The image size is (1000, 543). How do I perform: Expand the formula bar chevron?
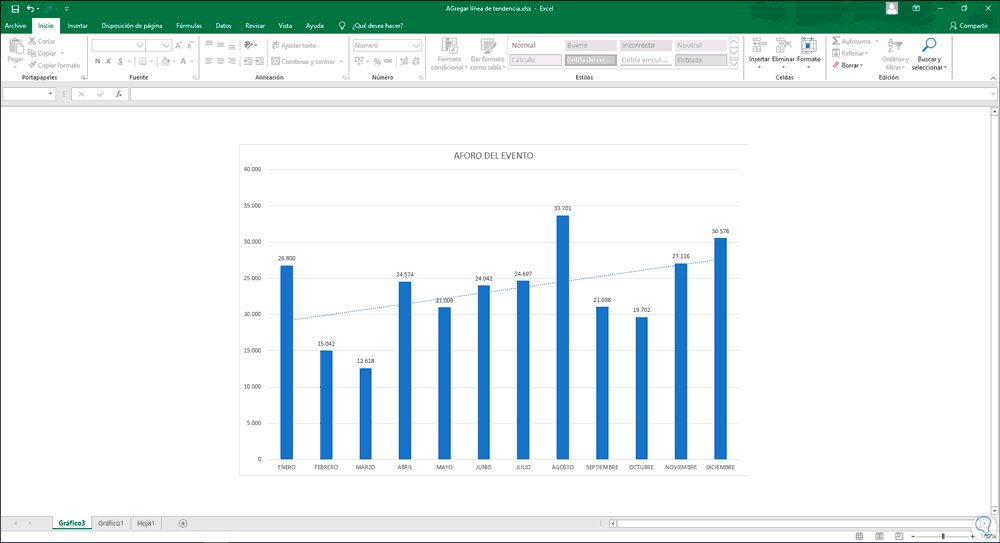[x=992, y=94]
